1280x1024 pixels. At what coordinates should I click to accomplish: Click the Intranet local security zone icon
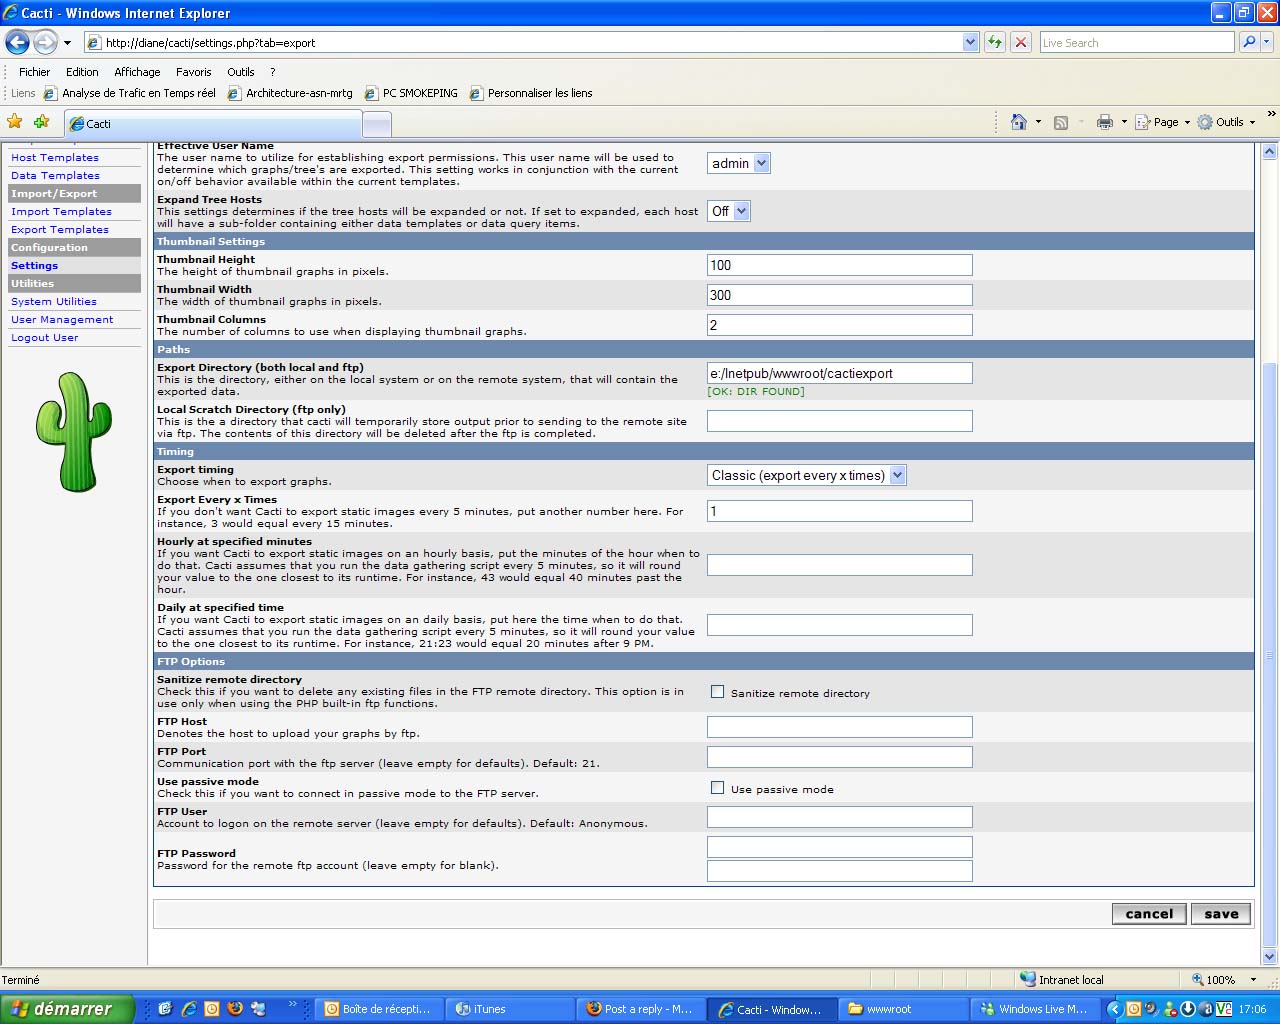[1027, 979]
